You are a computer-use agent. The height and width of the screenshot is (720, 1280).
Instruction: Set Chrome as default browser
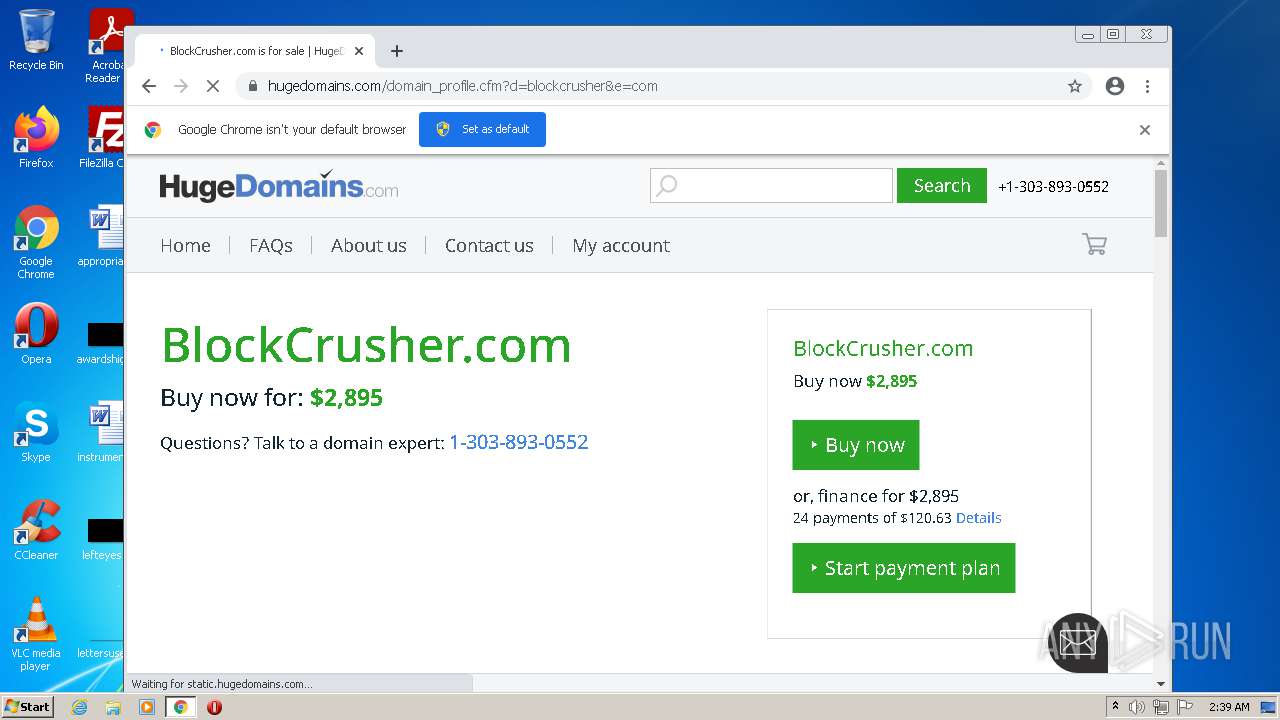pos(482,129)
